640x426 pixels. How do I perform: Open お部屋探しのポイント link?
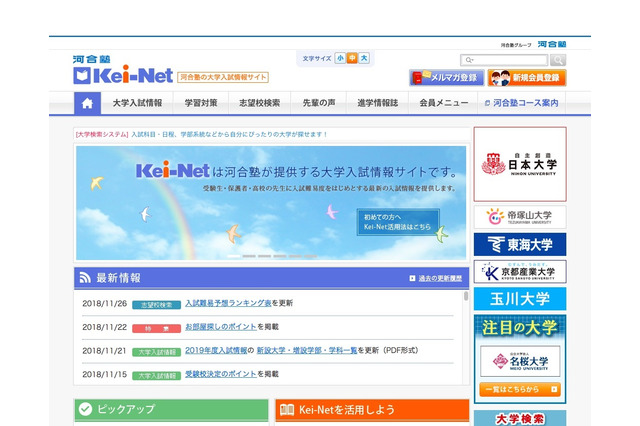click(221, 327)
